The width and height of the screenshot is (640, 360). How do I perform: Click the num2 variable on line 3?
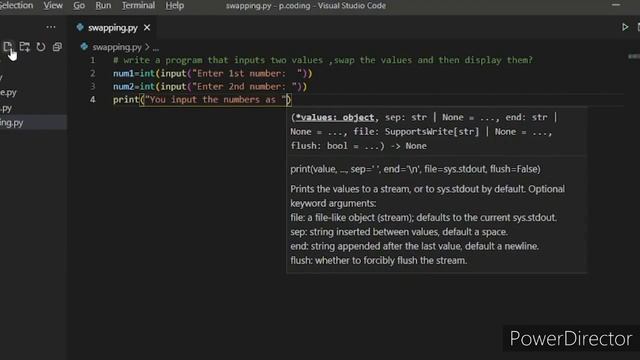tap(123, 87)
